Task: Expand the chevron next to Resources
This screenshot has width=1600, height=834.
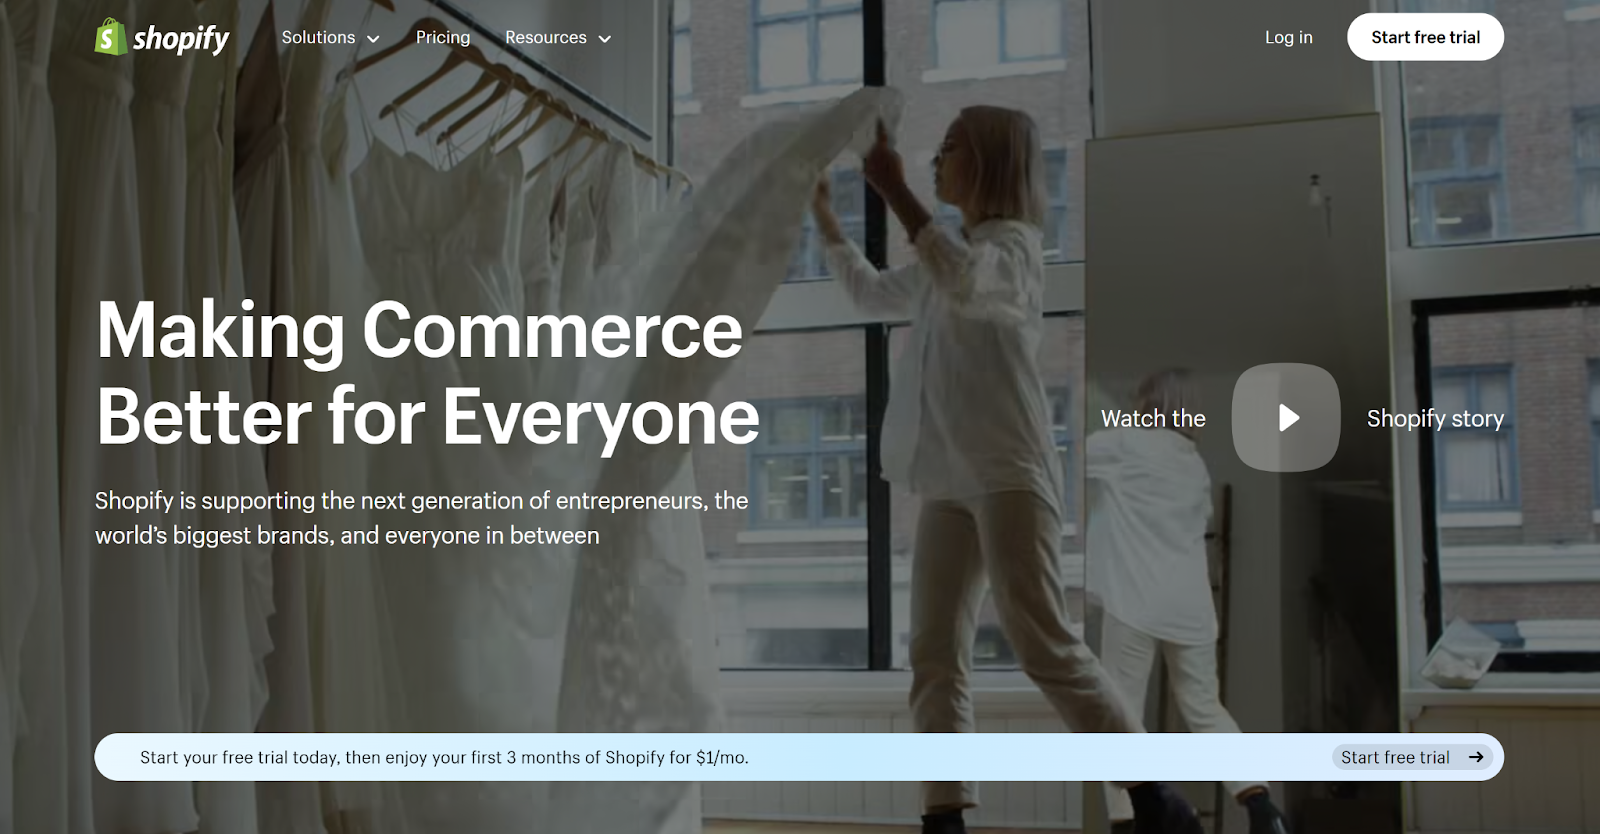Action: [x=604, y=39]
